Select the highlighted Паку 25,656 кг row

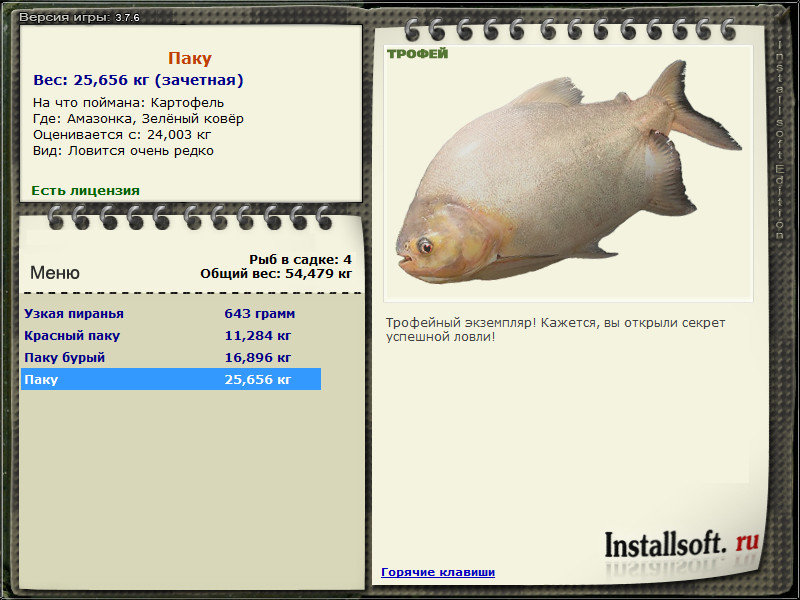tap(171, 379)
